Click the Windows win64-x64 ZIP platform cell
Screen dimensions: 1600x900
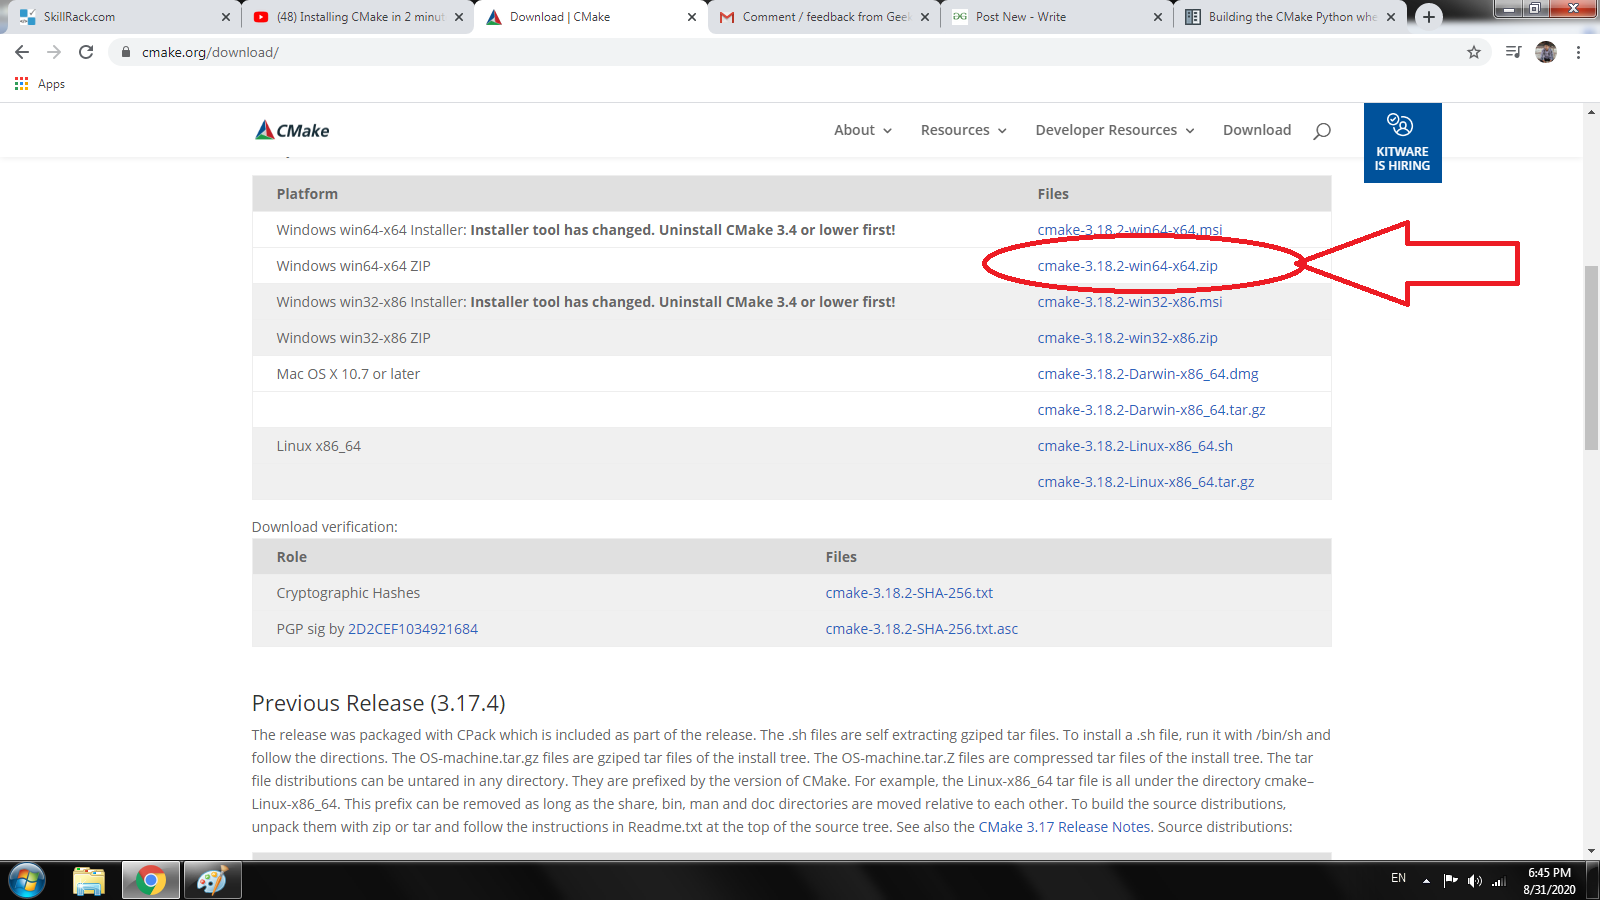pyautogui.click(x=354, y=266)
